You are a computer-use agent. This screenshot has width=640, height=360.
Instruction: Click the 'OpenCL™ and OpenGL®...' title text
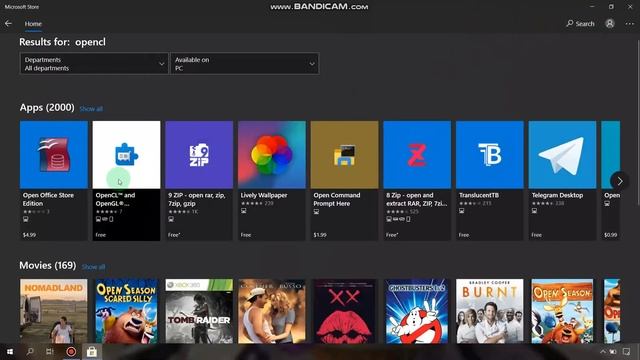pos(115,199)
